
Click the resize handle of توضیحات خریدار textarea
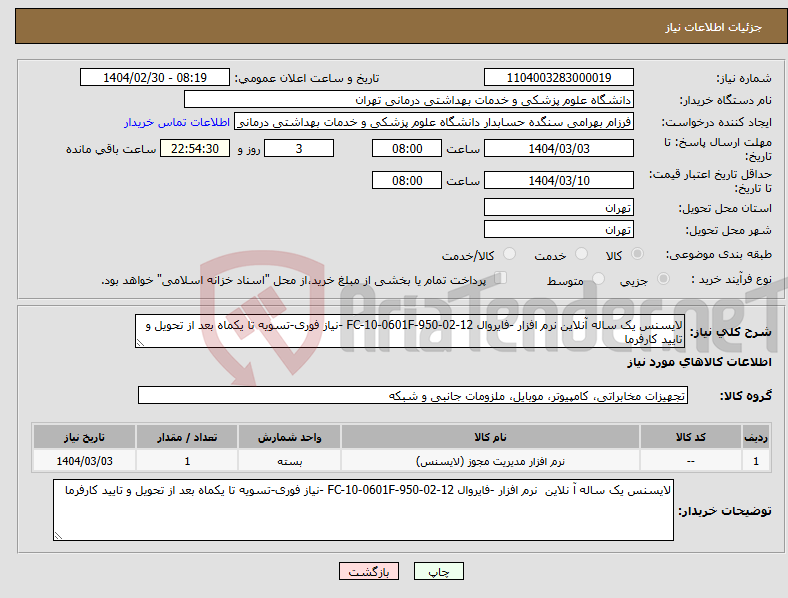click(x=58, y=536)
